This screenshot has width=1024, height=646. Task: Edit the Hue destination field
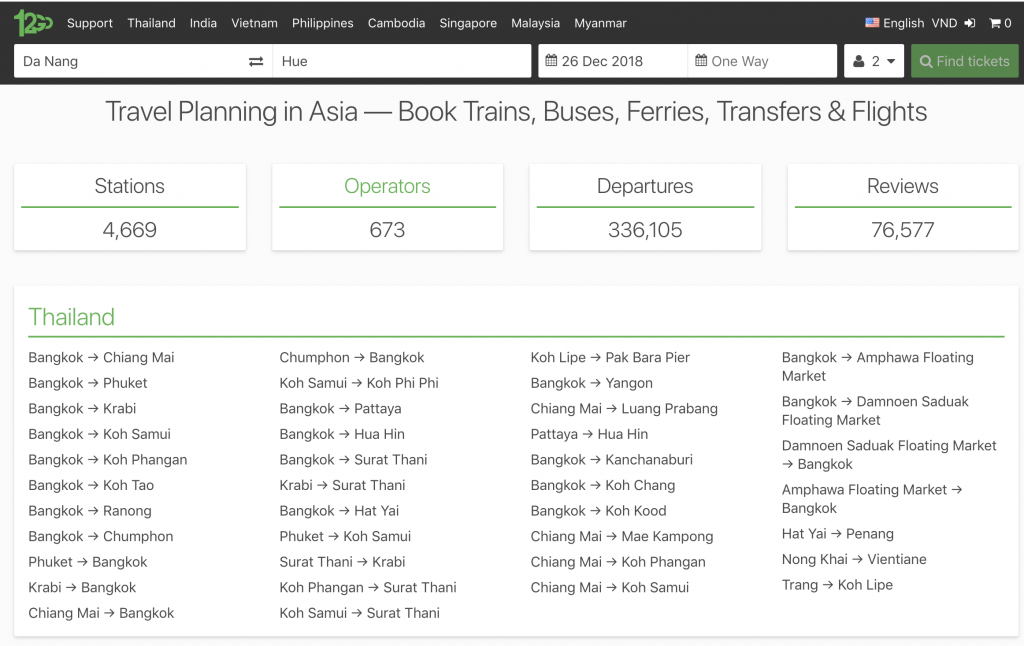click(402, 61)
